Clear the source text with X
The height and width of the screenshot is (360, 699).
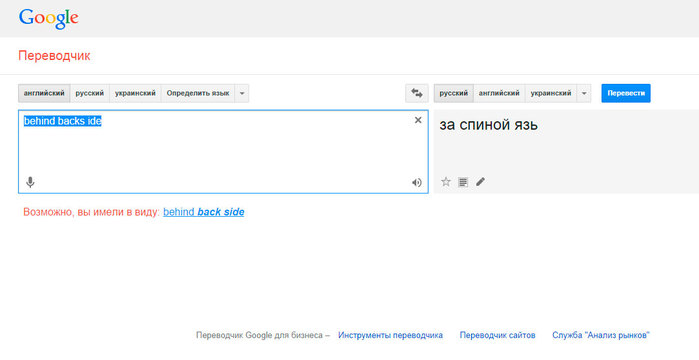coord(418,120)
